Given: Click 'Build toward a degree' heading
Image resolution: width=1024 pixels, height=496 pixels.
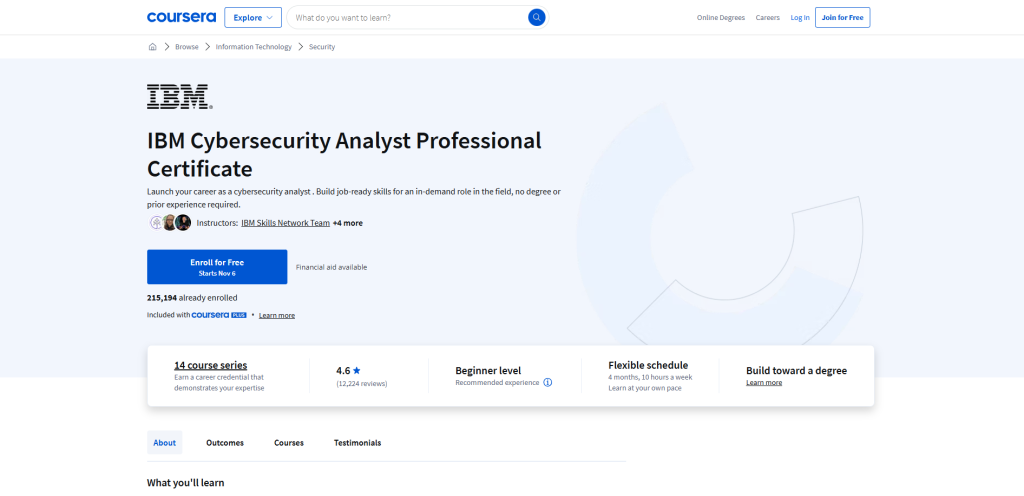Looking at the screenshot, I should tap(796, 371).
